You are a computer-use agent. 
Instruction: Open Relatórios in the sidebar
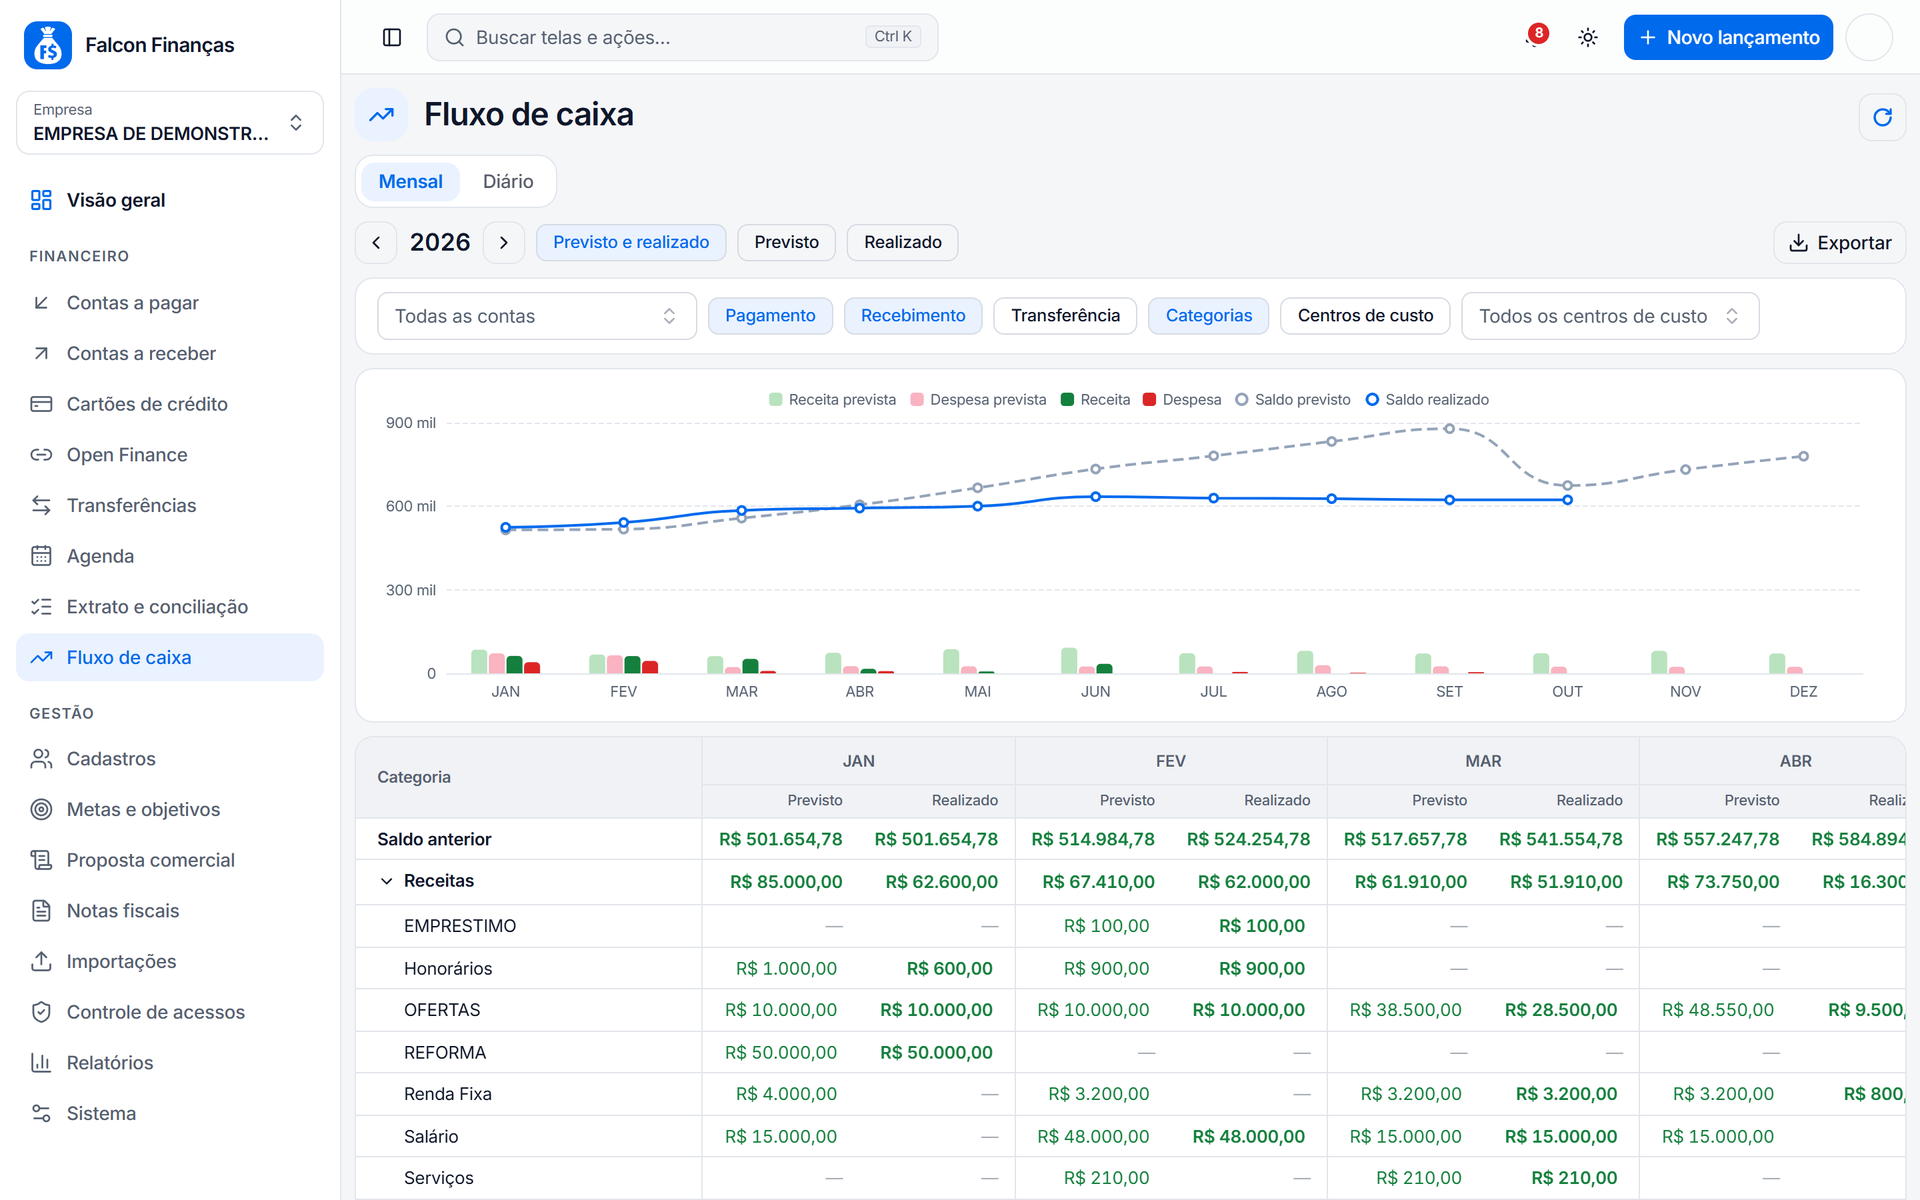tap(170, 1062)
